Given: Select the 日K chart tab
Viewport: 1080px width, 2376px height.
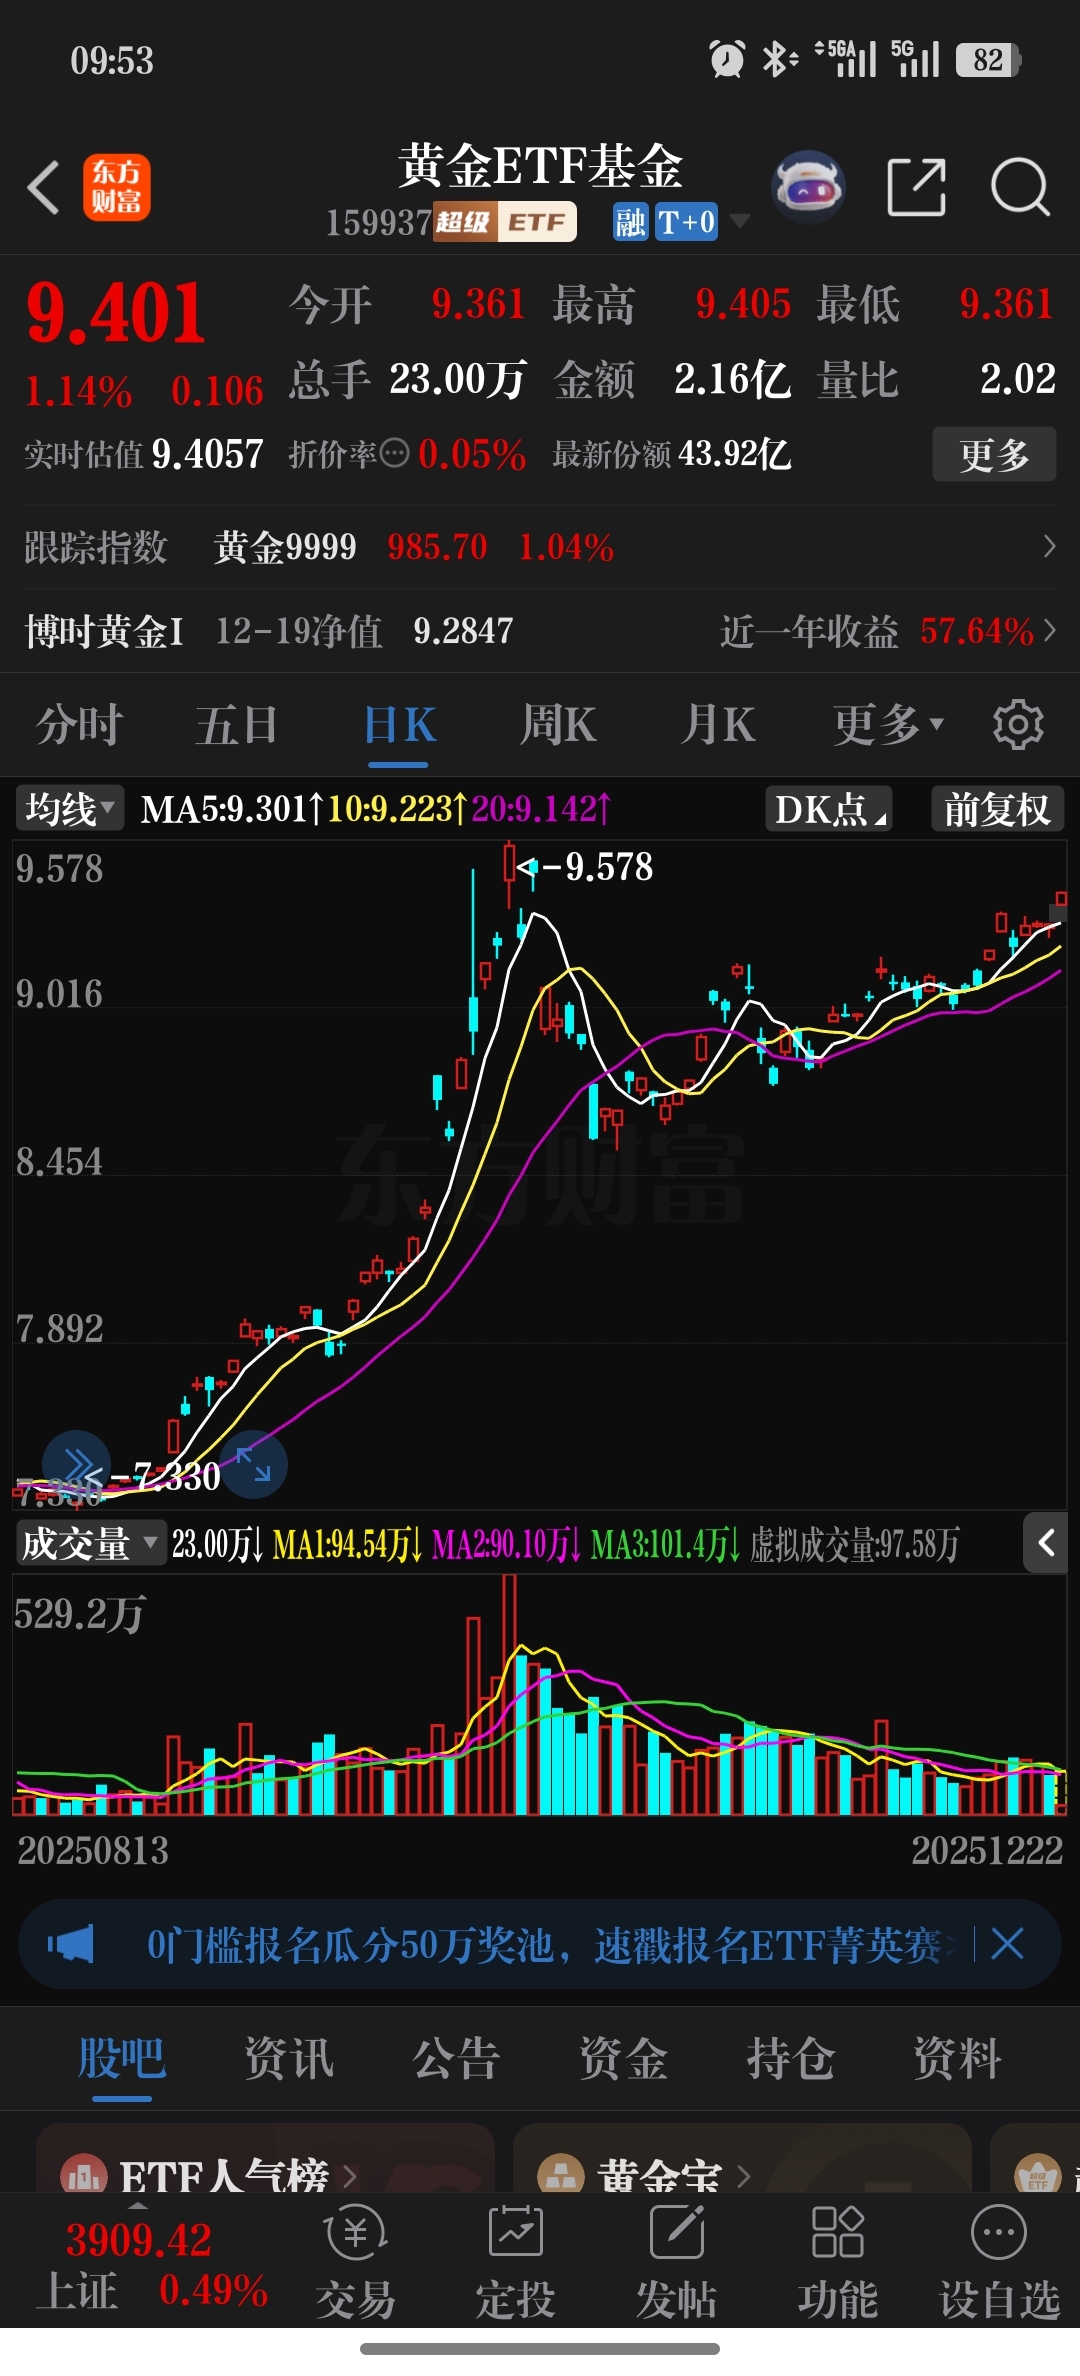Looking at the screenshot, I should [399, 725].
